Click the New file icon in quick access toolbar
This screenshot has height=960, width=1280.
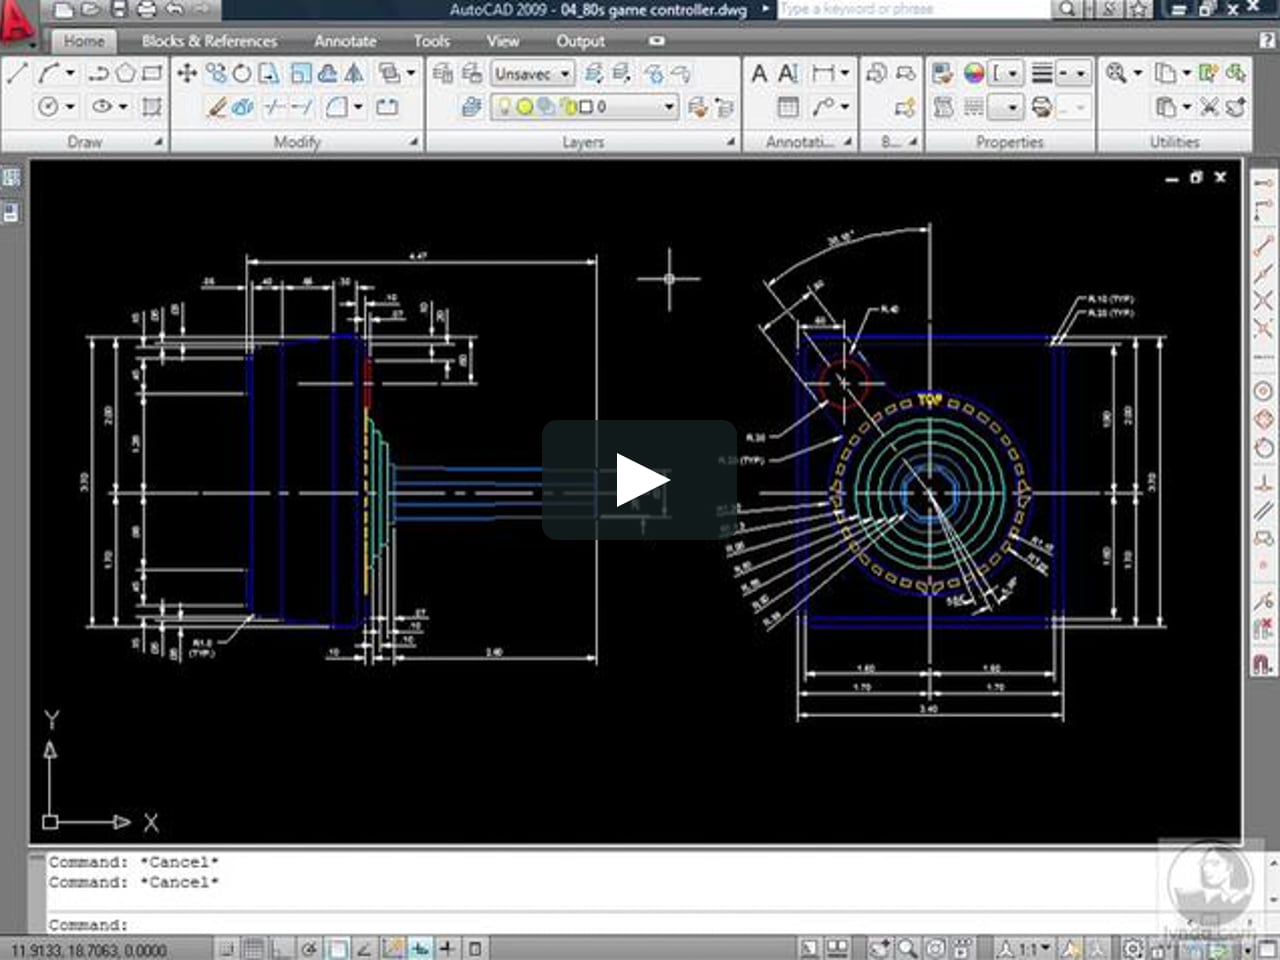[63, 10]
